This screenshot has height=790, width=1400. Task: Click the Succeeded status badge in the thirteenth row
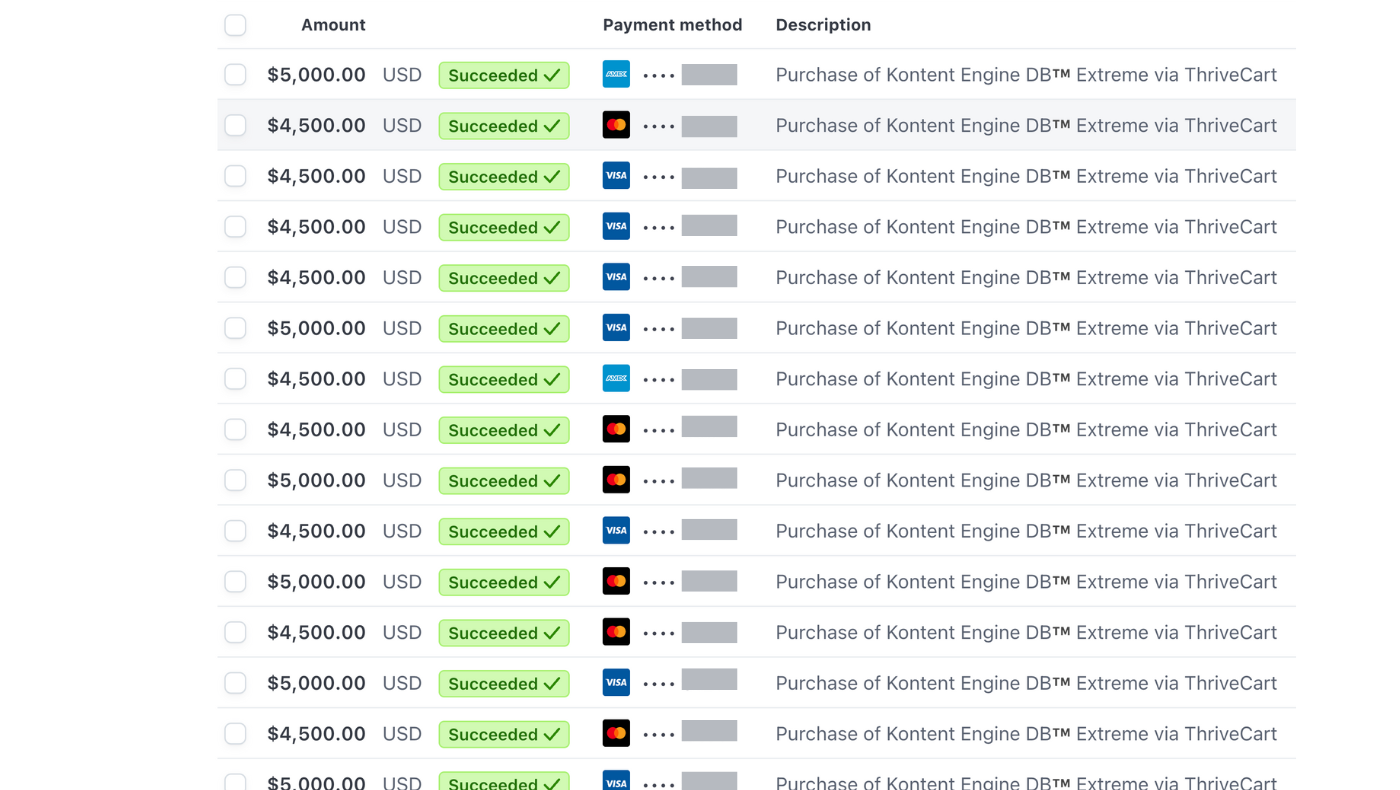point(504,684)
